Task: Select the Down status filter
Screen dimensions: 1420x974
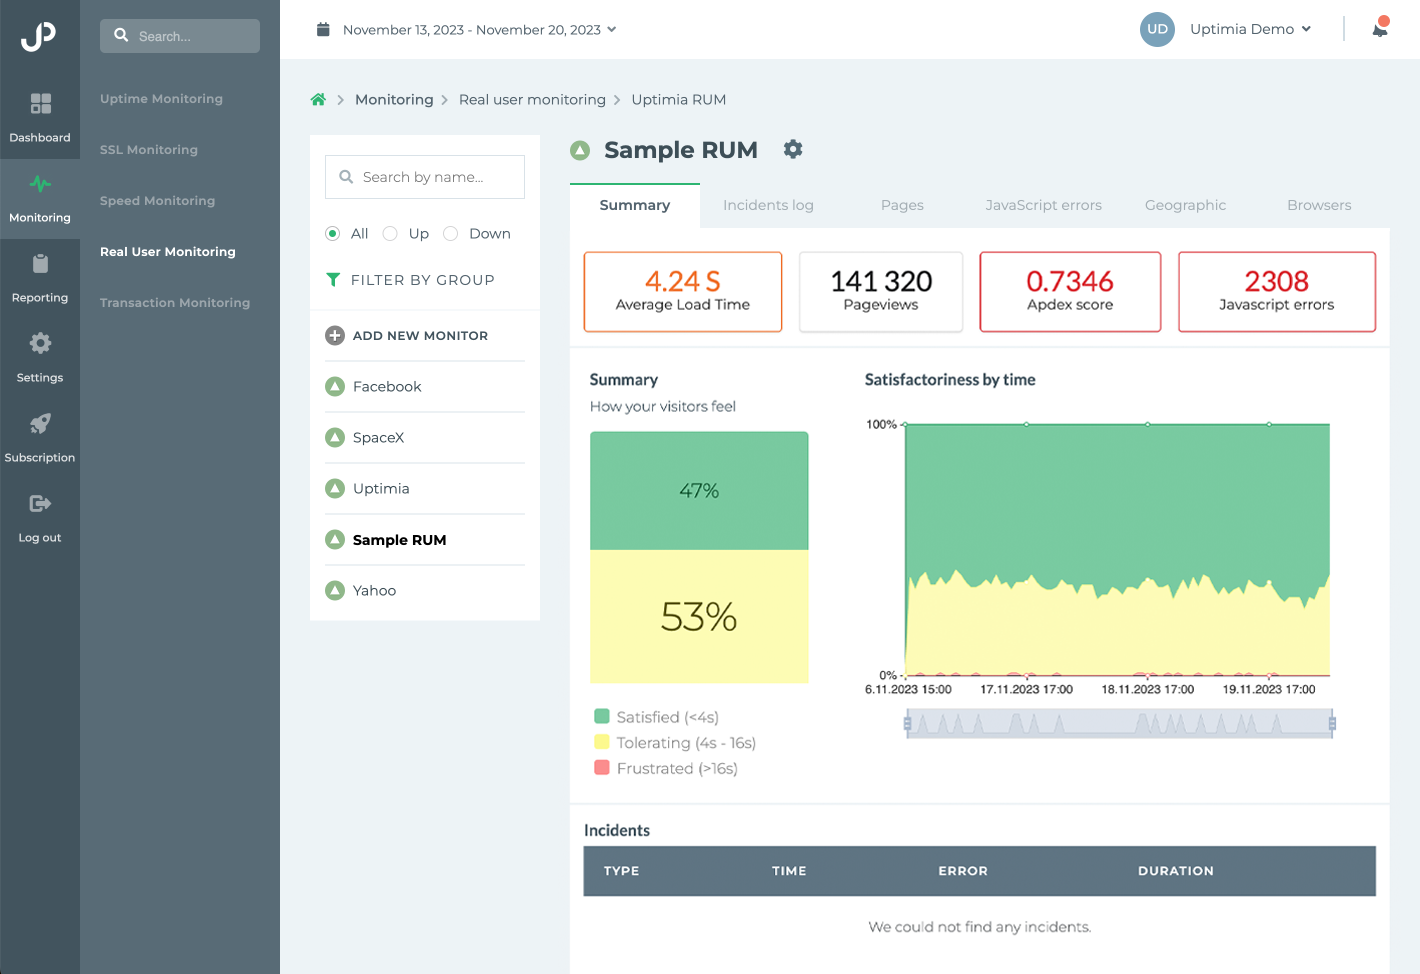Action: [450, 233]
